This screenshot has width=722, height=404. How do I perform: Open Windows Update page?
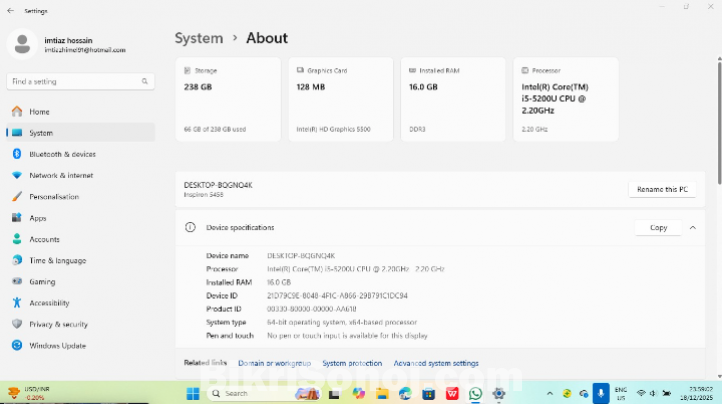tap(81, 345)
